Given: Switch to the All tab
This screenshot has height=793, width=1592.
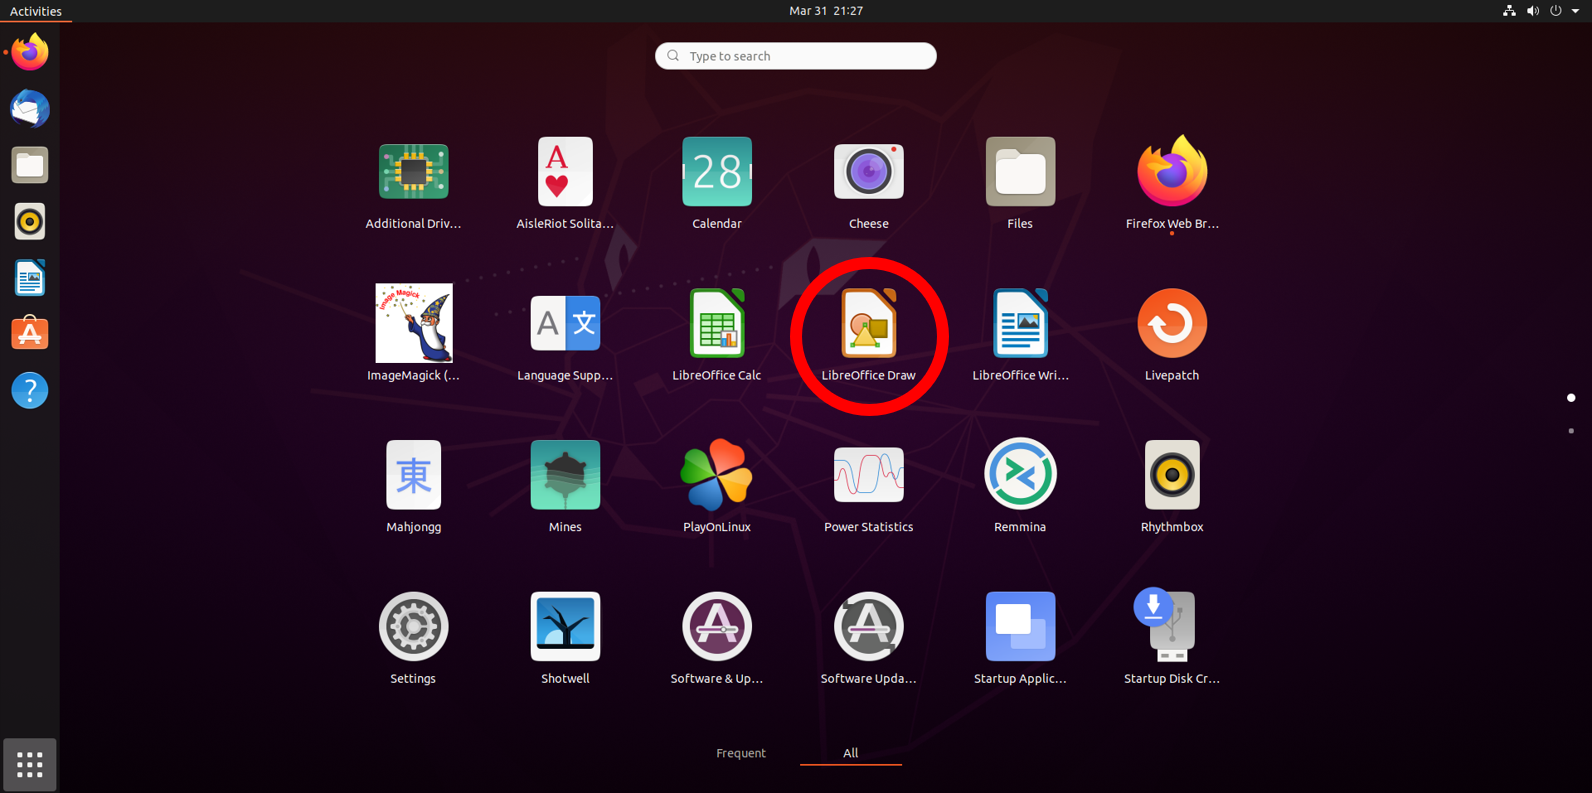Looking at the screenshot, I should (x=850, y=753).
